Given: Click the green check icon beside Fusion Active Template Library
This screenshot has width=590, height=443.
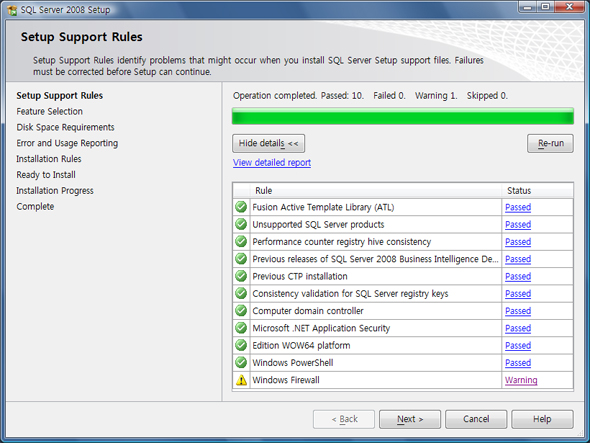Looking at the screenshot, I should click(x=241, y=207).
